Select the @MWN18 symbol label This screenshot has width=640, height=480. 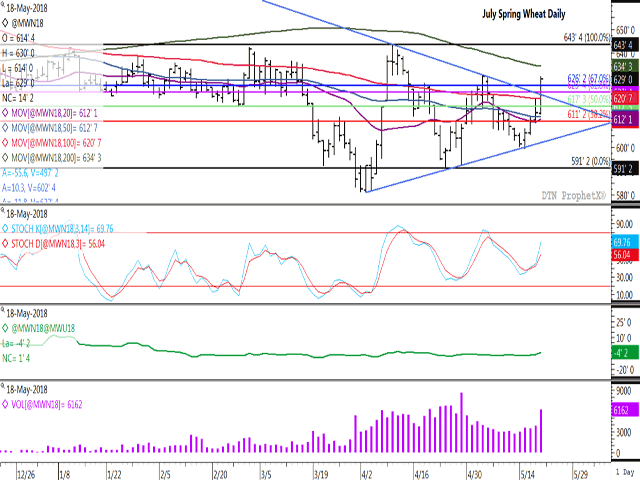click(x=27, y=23)
